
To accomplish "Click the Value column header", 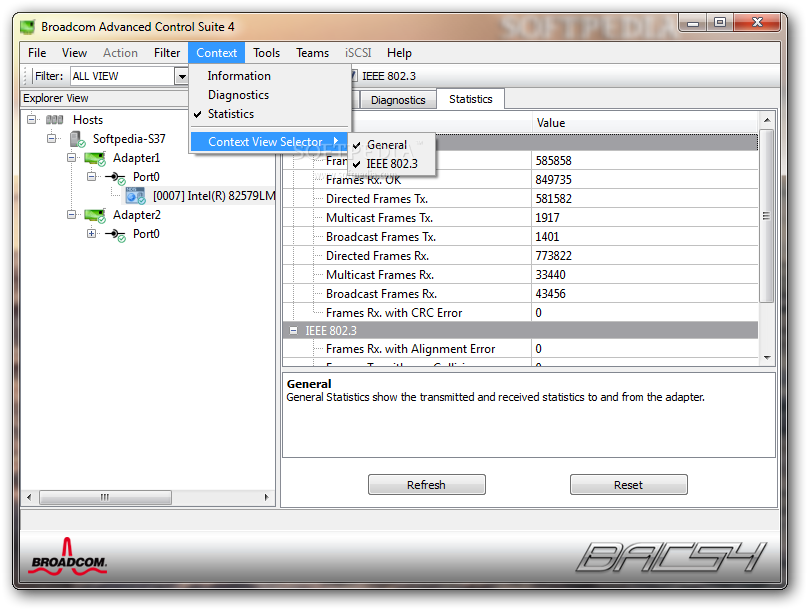I will click(x=645, y=123).
